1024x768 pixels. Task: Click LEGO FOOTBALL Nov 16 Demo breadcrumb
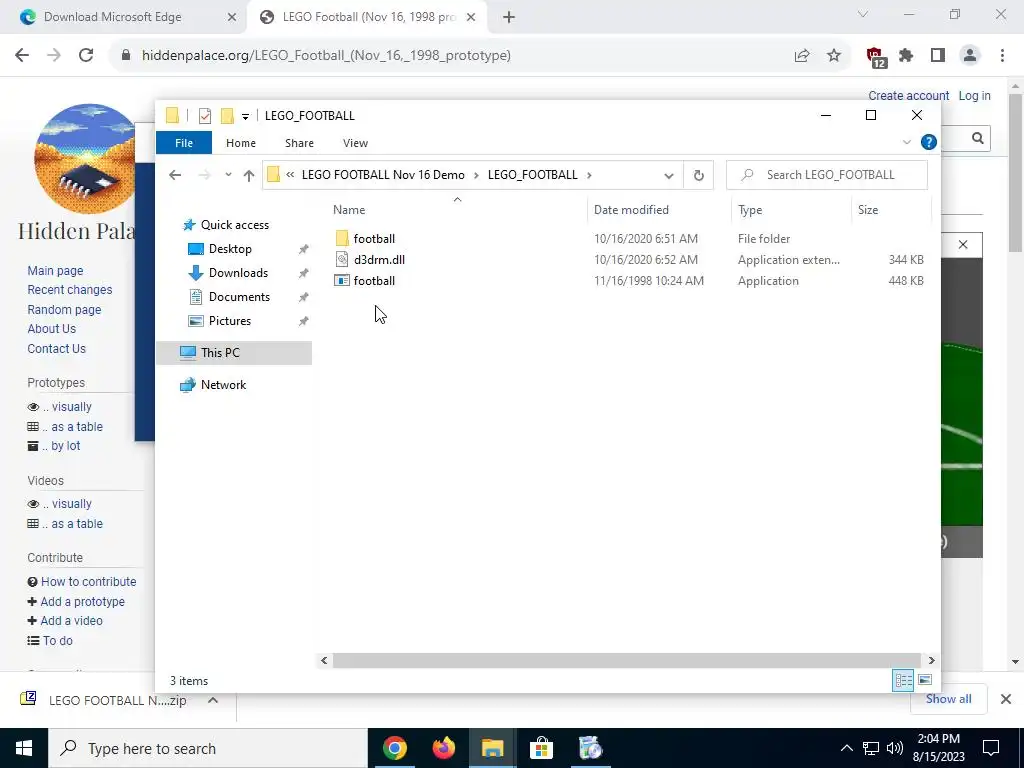[x=383, y=175]
